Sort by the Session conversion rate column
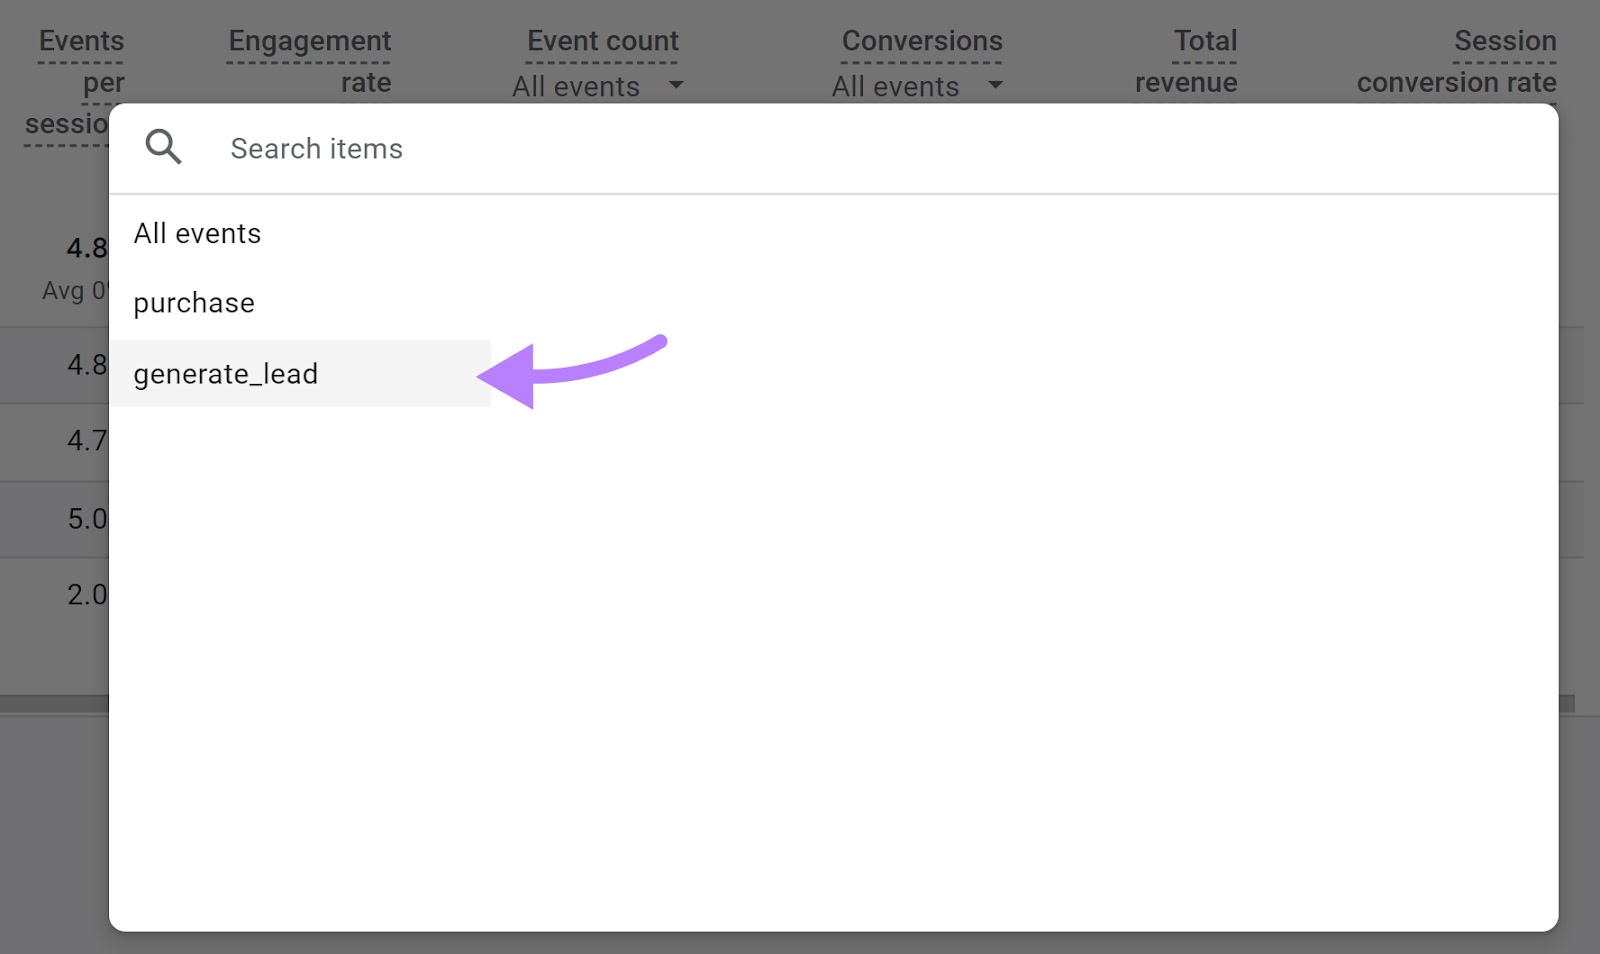The height and width of the screenshot is (954, 1600). (1455, 60)
